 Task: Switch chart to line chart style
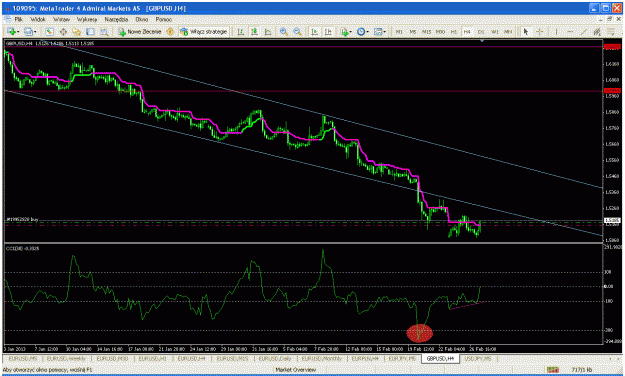point(268,32)
